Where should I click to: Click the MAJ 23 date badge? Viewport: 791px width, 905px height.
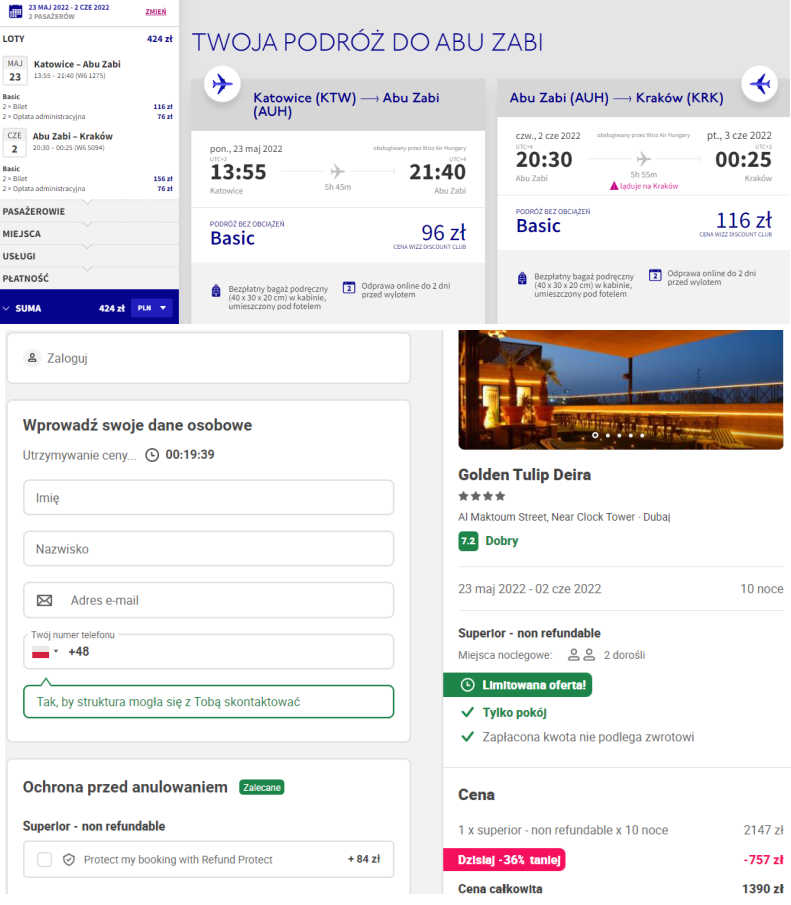pos(15,70)
